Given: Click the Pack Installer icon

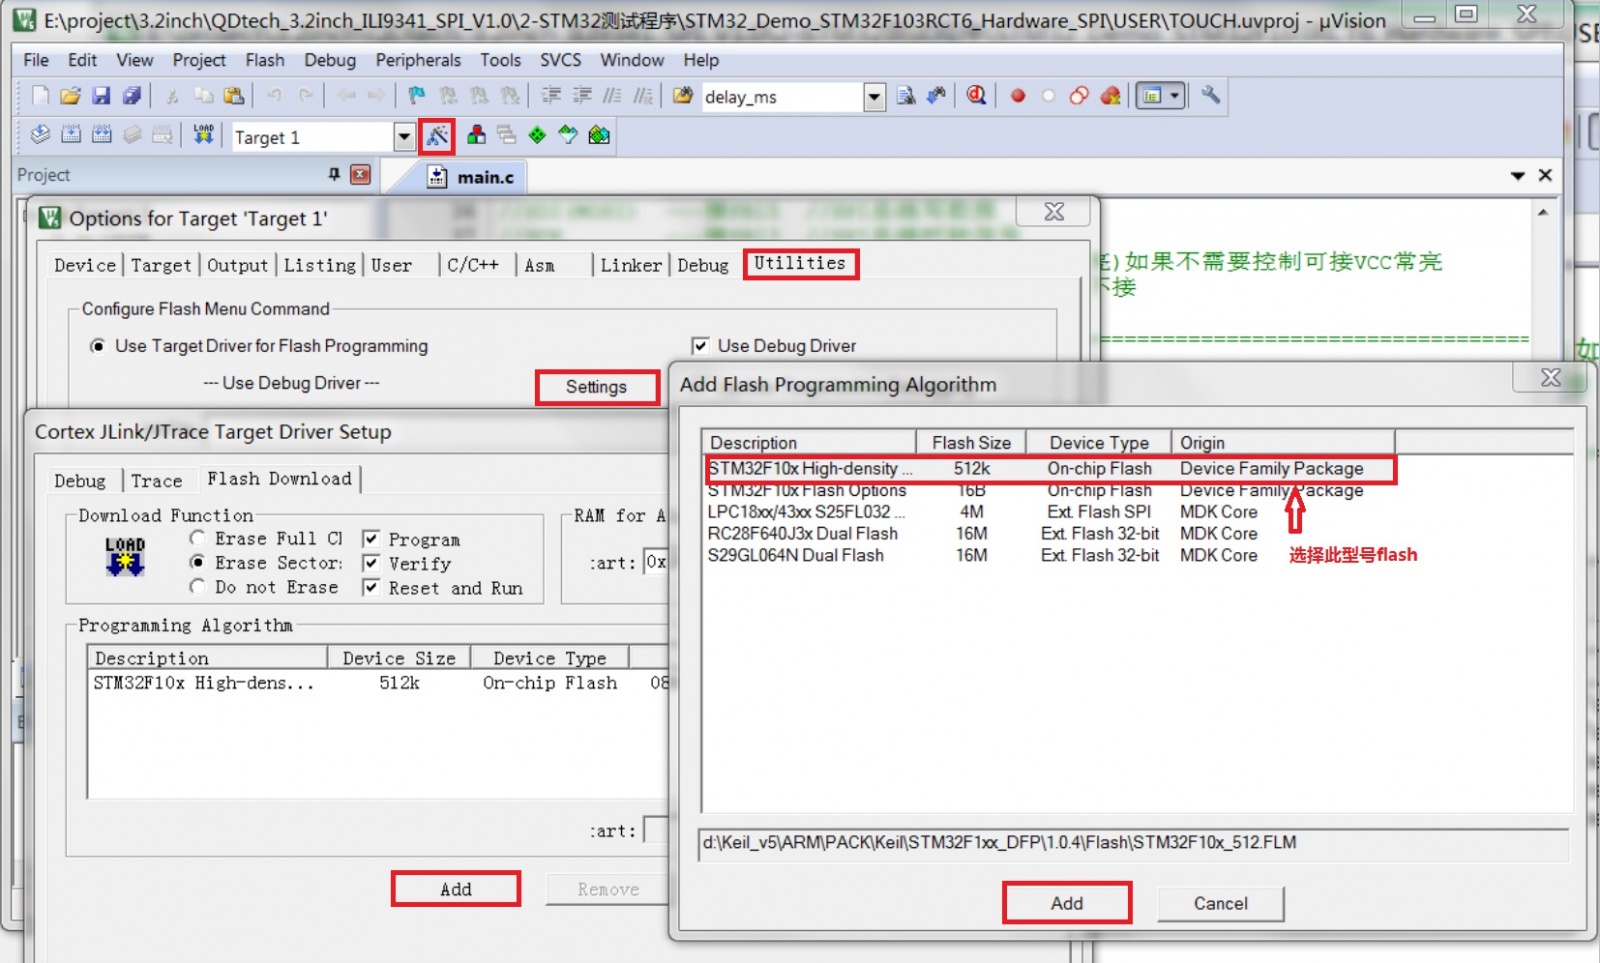Looking at the screenshot, I should pos(599,135).
